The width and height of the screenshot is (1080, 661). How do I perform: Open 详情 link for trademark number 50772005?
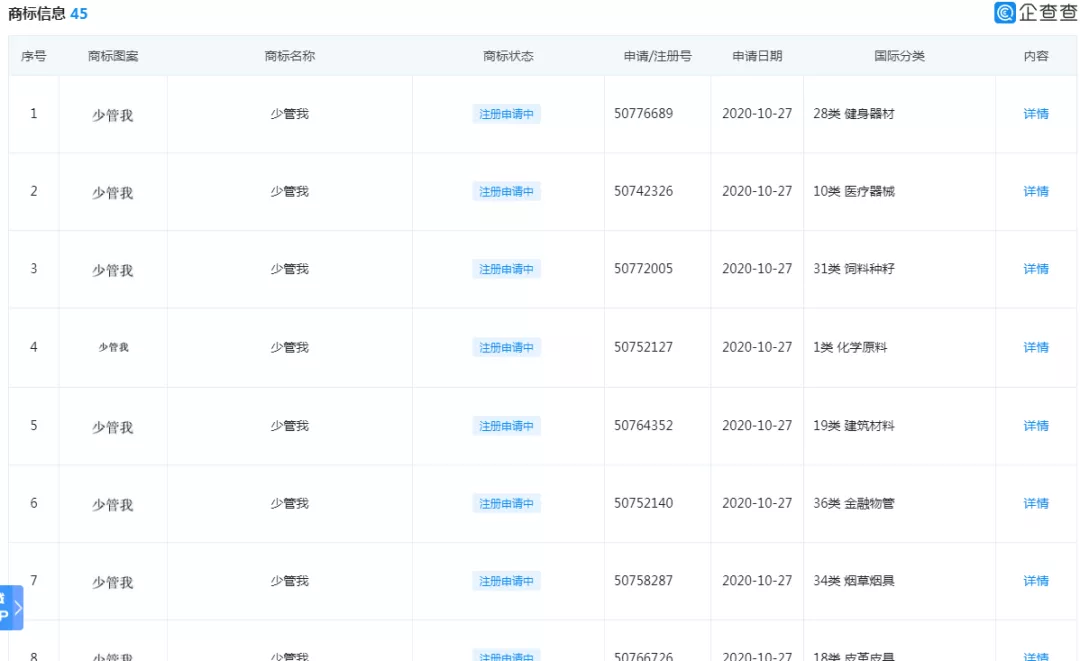point(1035,268)
